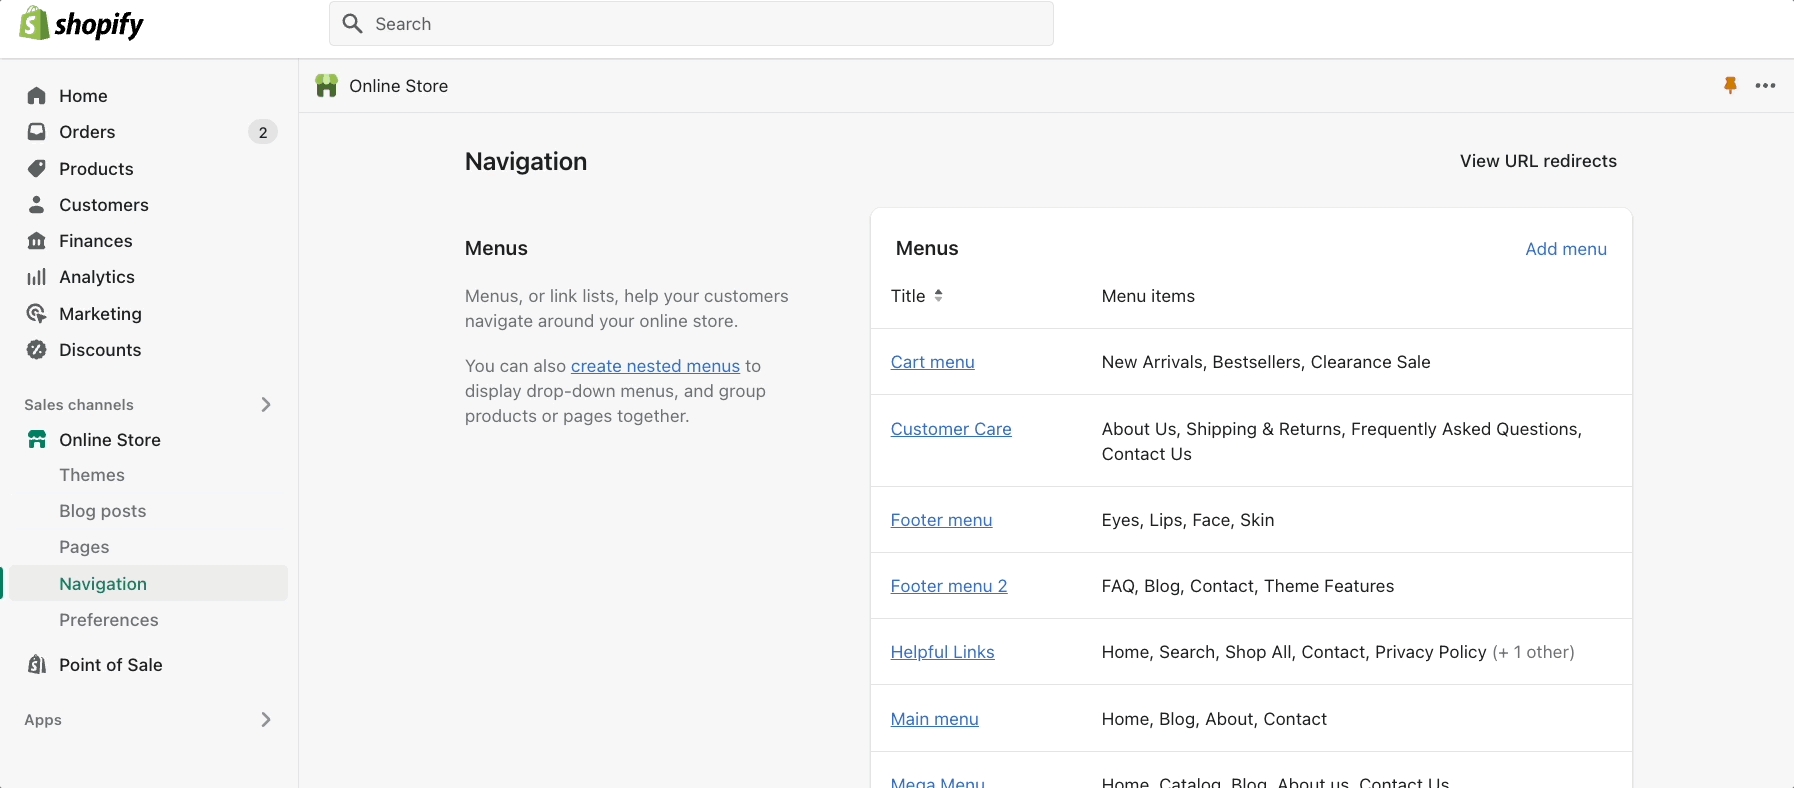Expand the Apps section chevron
Screen dimensions: 1794x788
pos(266,720)
